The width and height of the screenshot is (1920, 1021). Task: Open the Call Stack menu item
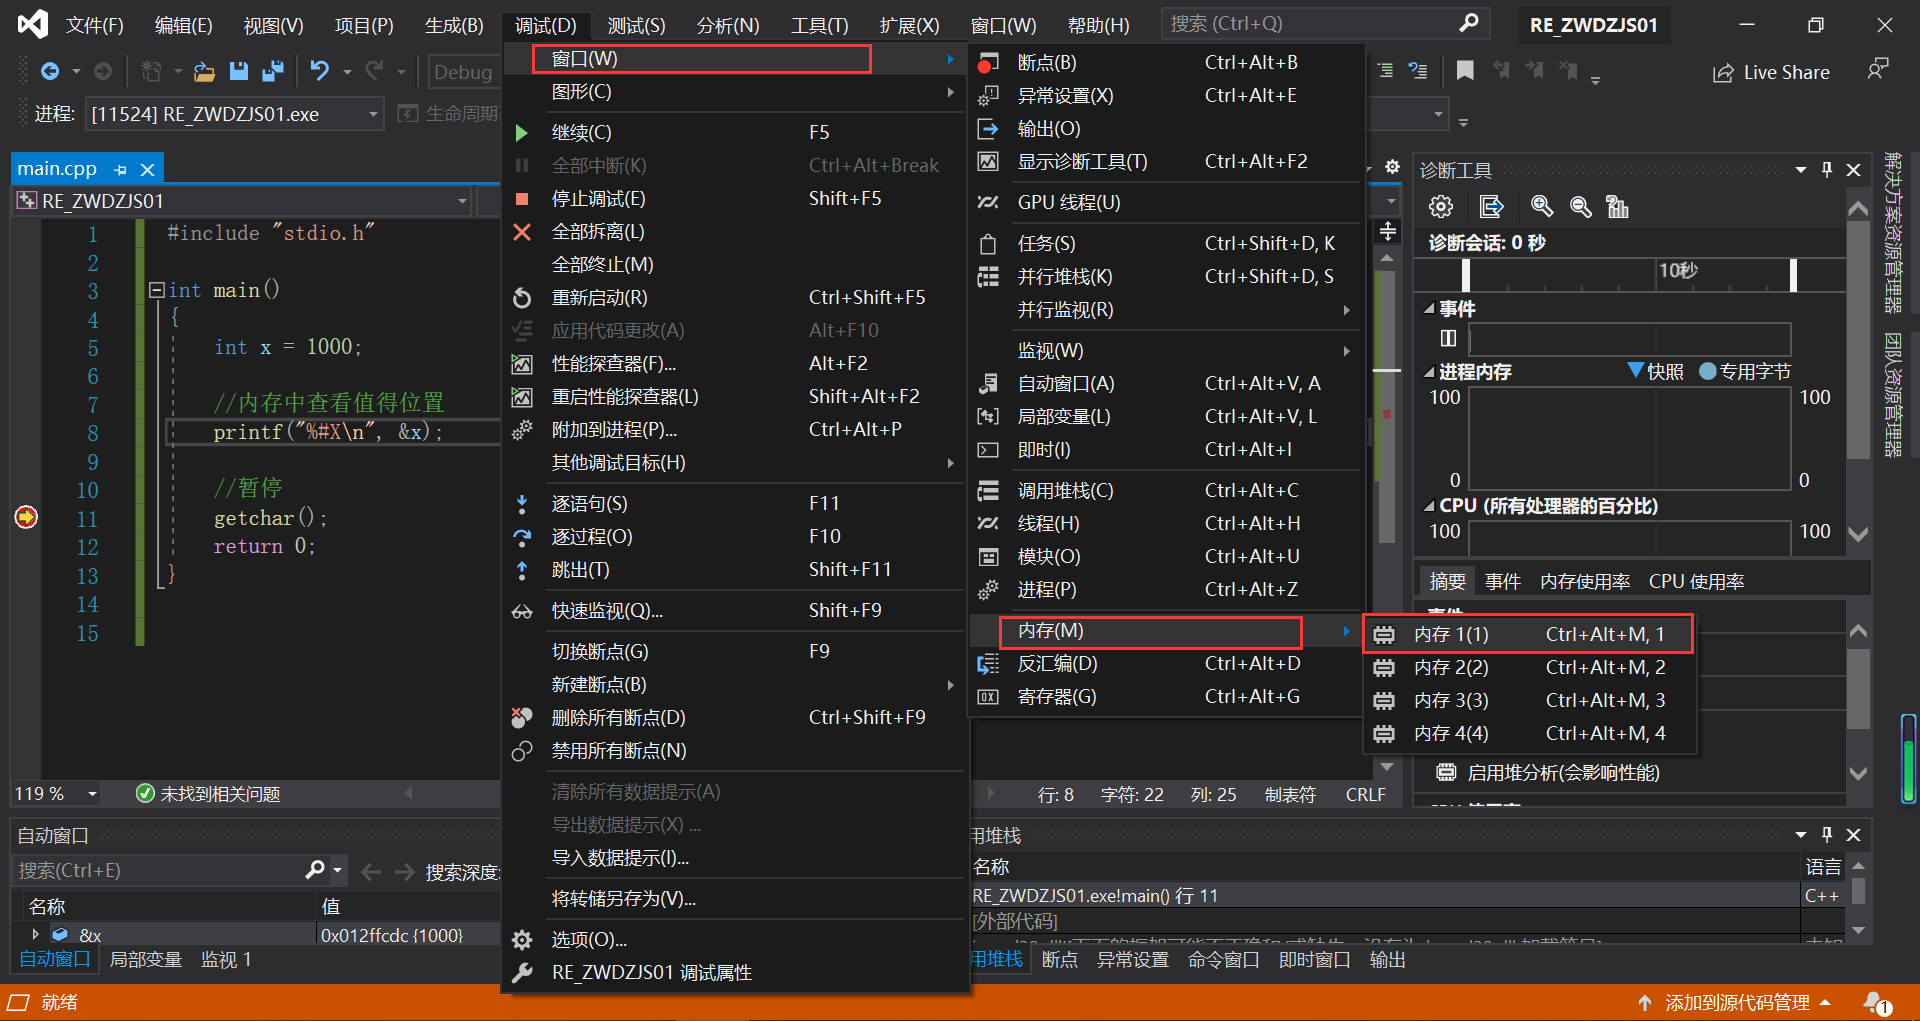[1166, 490]
